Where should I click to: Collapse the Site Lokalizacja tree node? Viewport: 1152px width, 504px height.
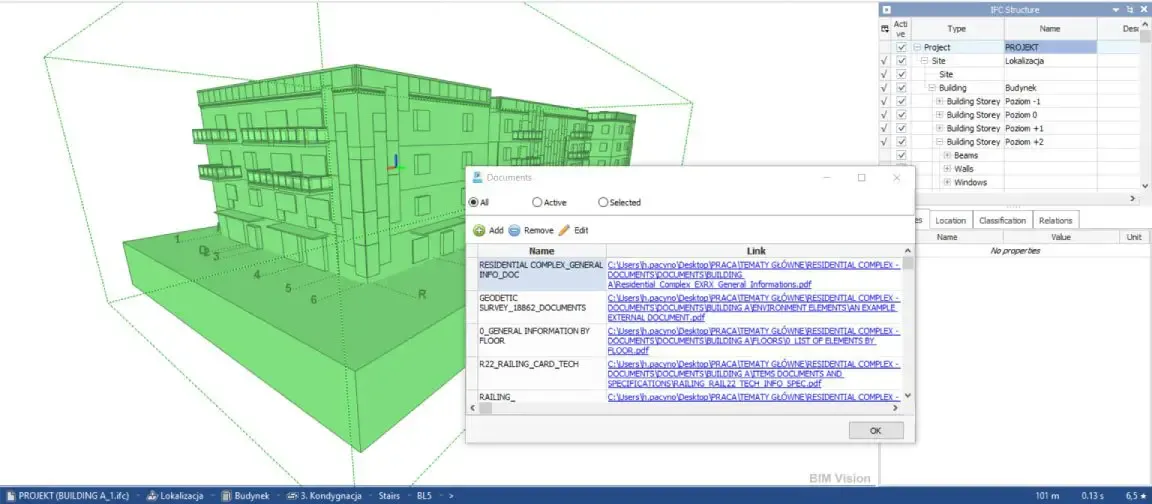tap(925, 61)
